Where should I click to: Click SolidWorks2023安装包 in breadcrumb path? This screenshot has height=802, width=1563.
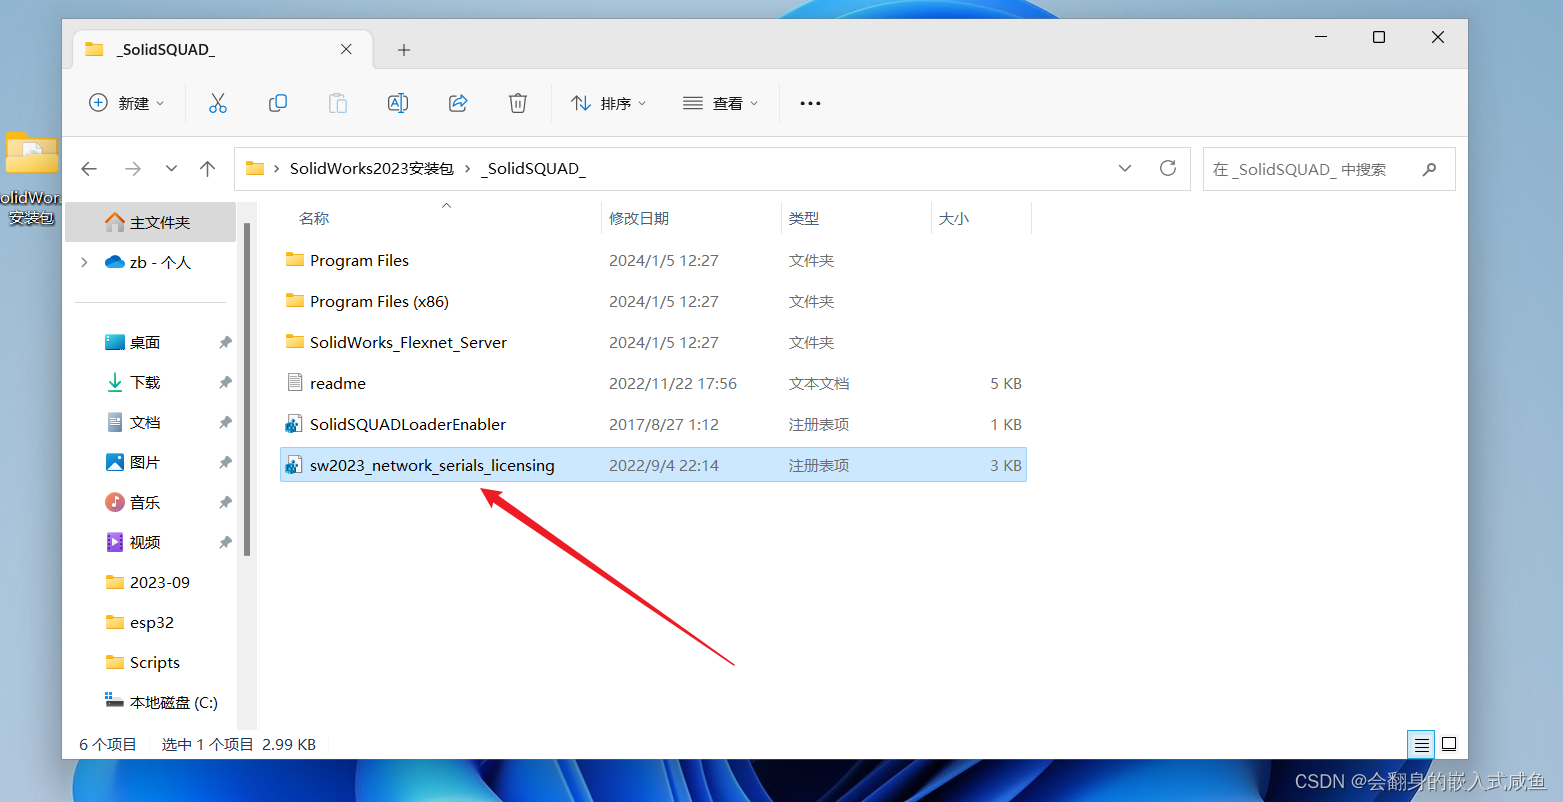click(372, 169)
